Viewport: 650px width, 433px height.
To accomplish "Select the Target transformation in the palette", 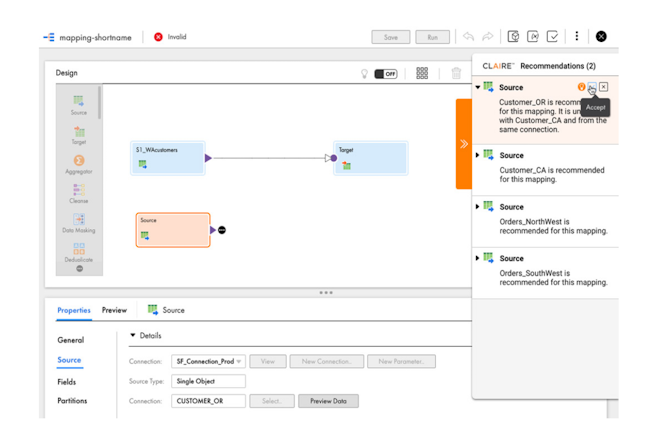I will (79, 135).
